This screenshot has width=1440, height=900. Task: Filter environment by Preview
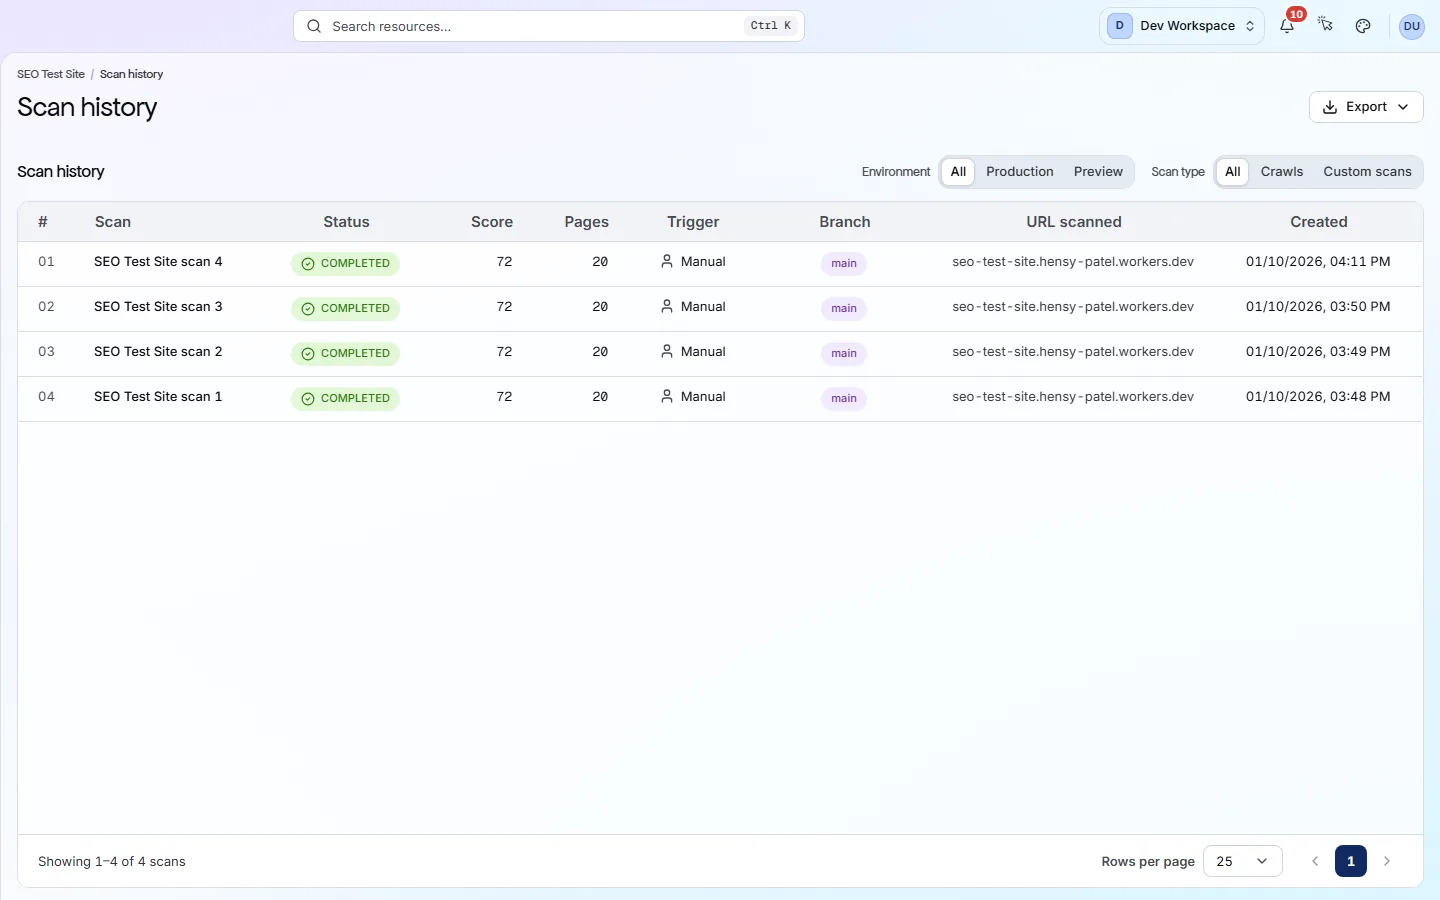click(x=1098, y=172)
